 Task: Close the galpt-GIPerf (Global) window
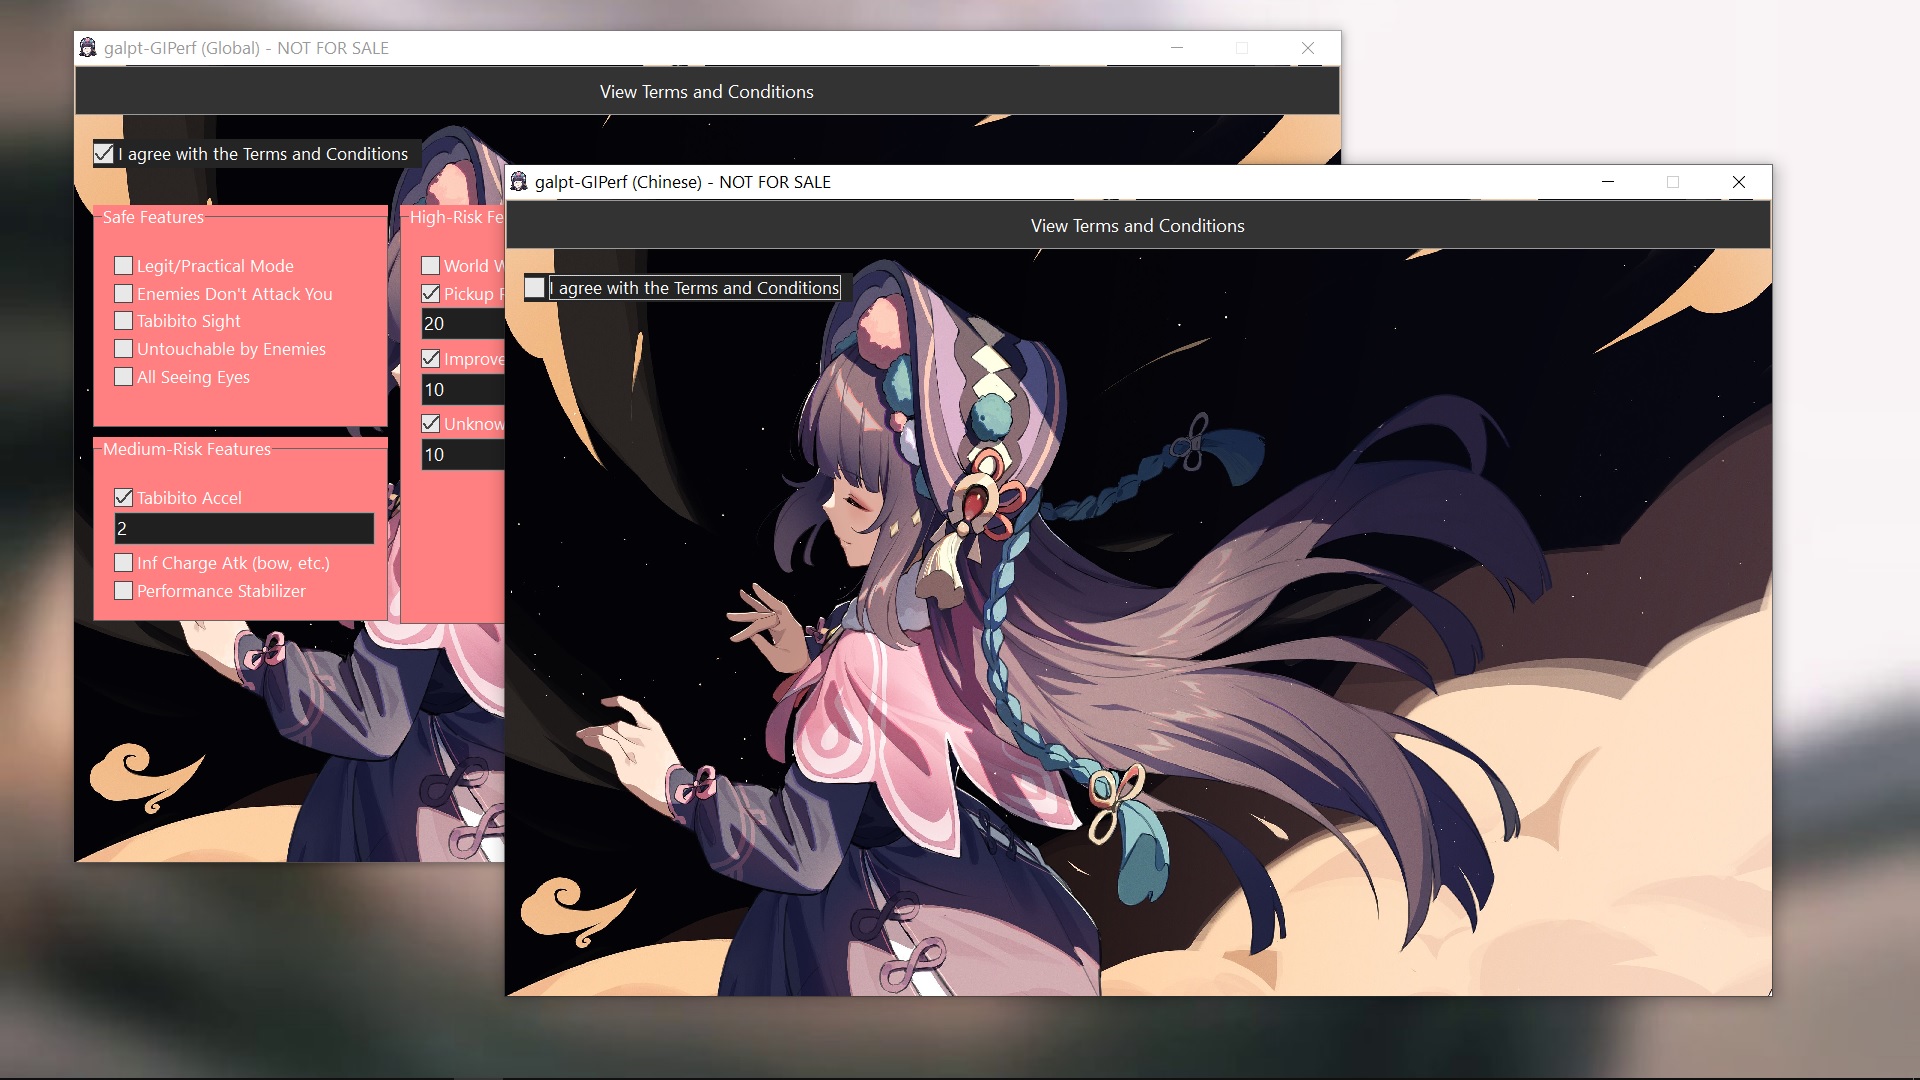pos(1308,48)
